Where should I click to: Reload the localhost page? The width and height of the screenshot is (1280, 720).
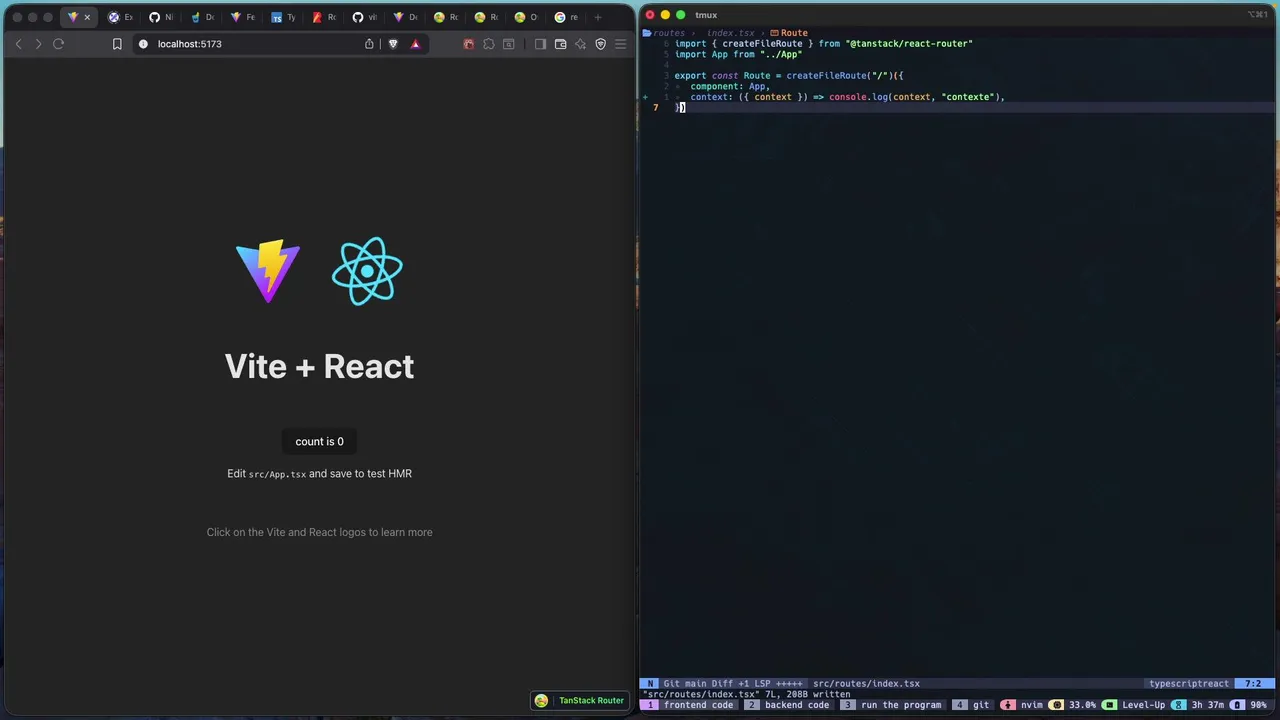(58, 44)
